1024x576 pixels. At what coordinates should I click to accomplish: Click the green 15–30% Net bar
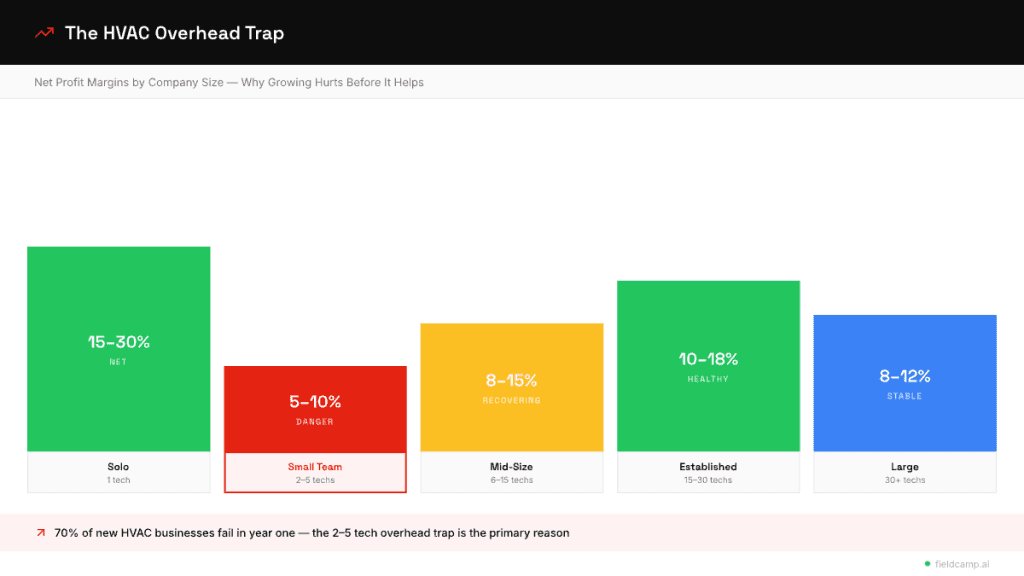coord(118,300)
